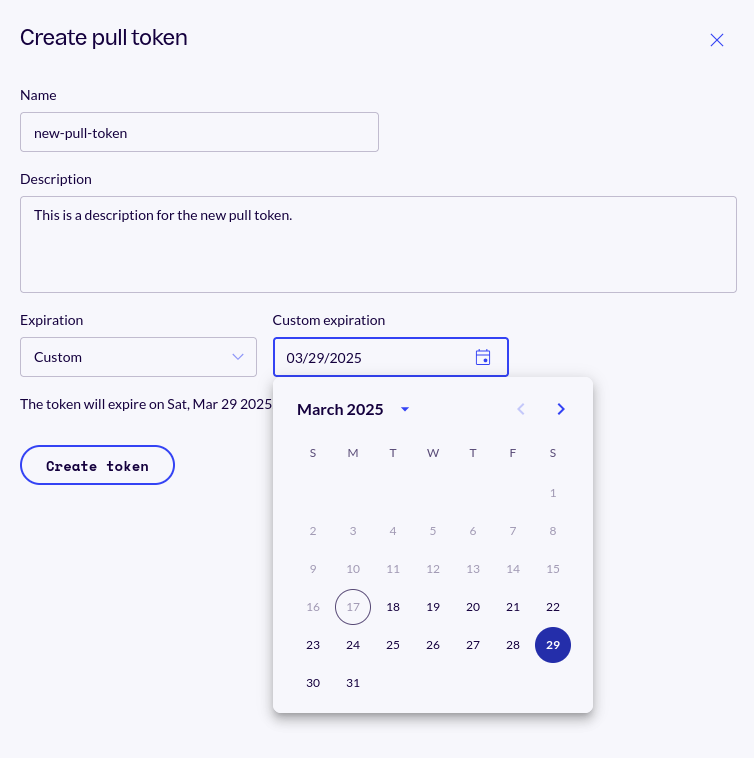Select March 20 in the date picker
This screenshot has height=758, width=754.
click(x=473, y=607)
